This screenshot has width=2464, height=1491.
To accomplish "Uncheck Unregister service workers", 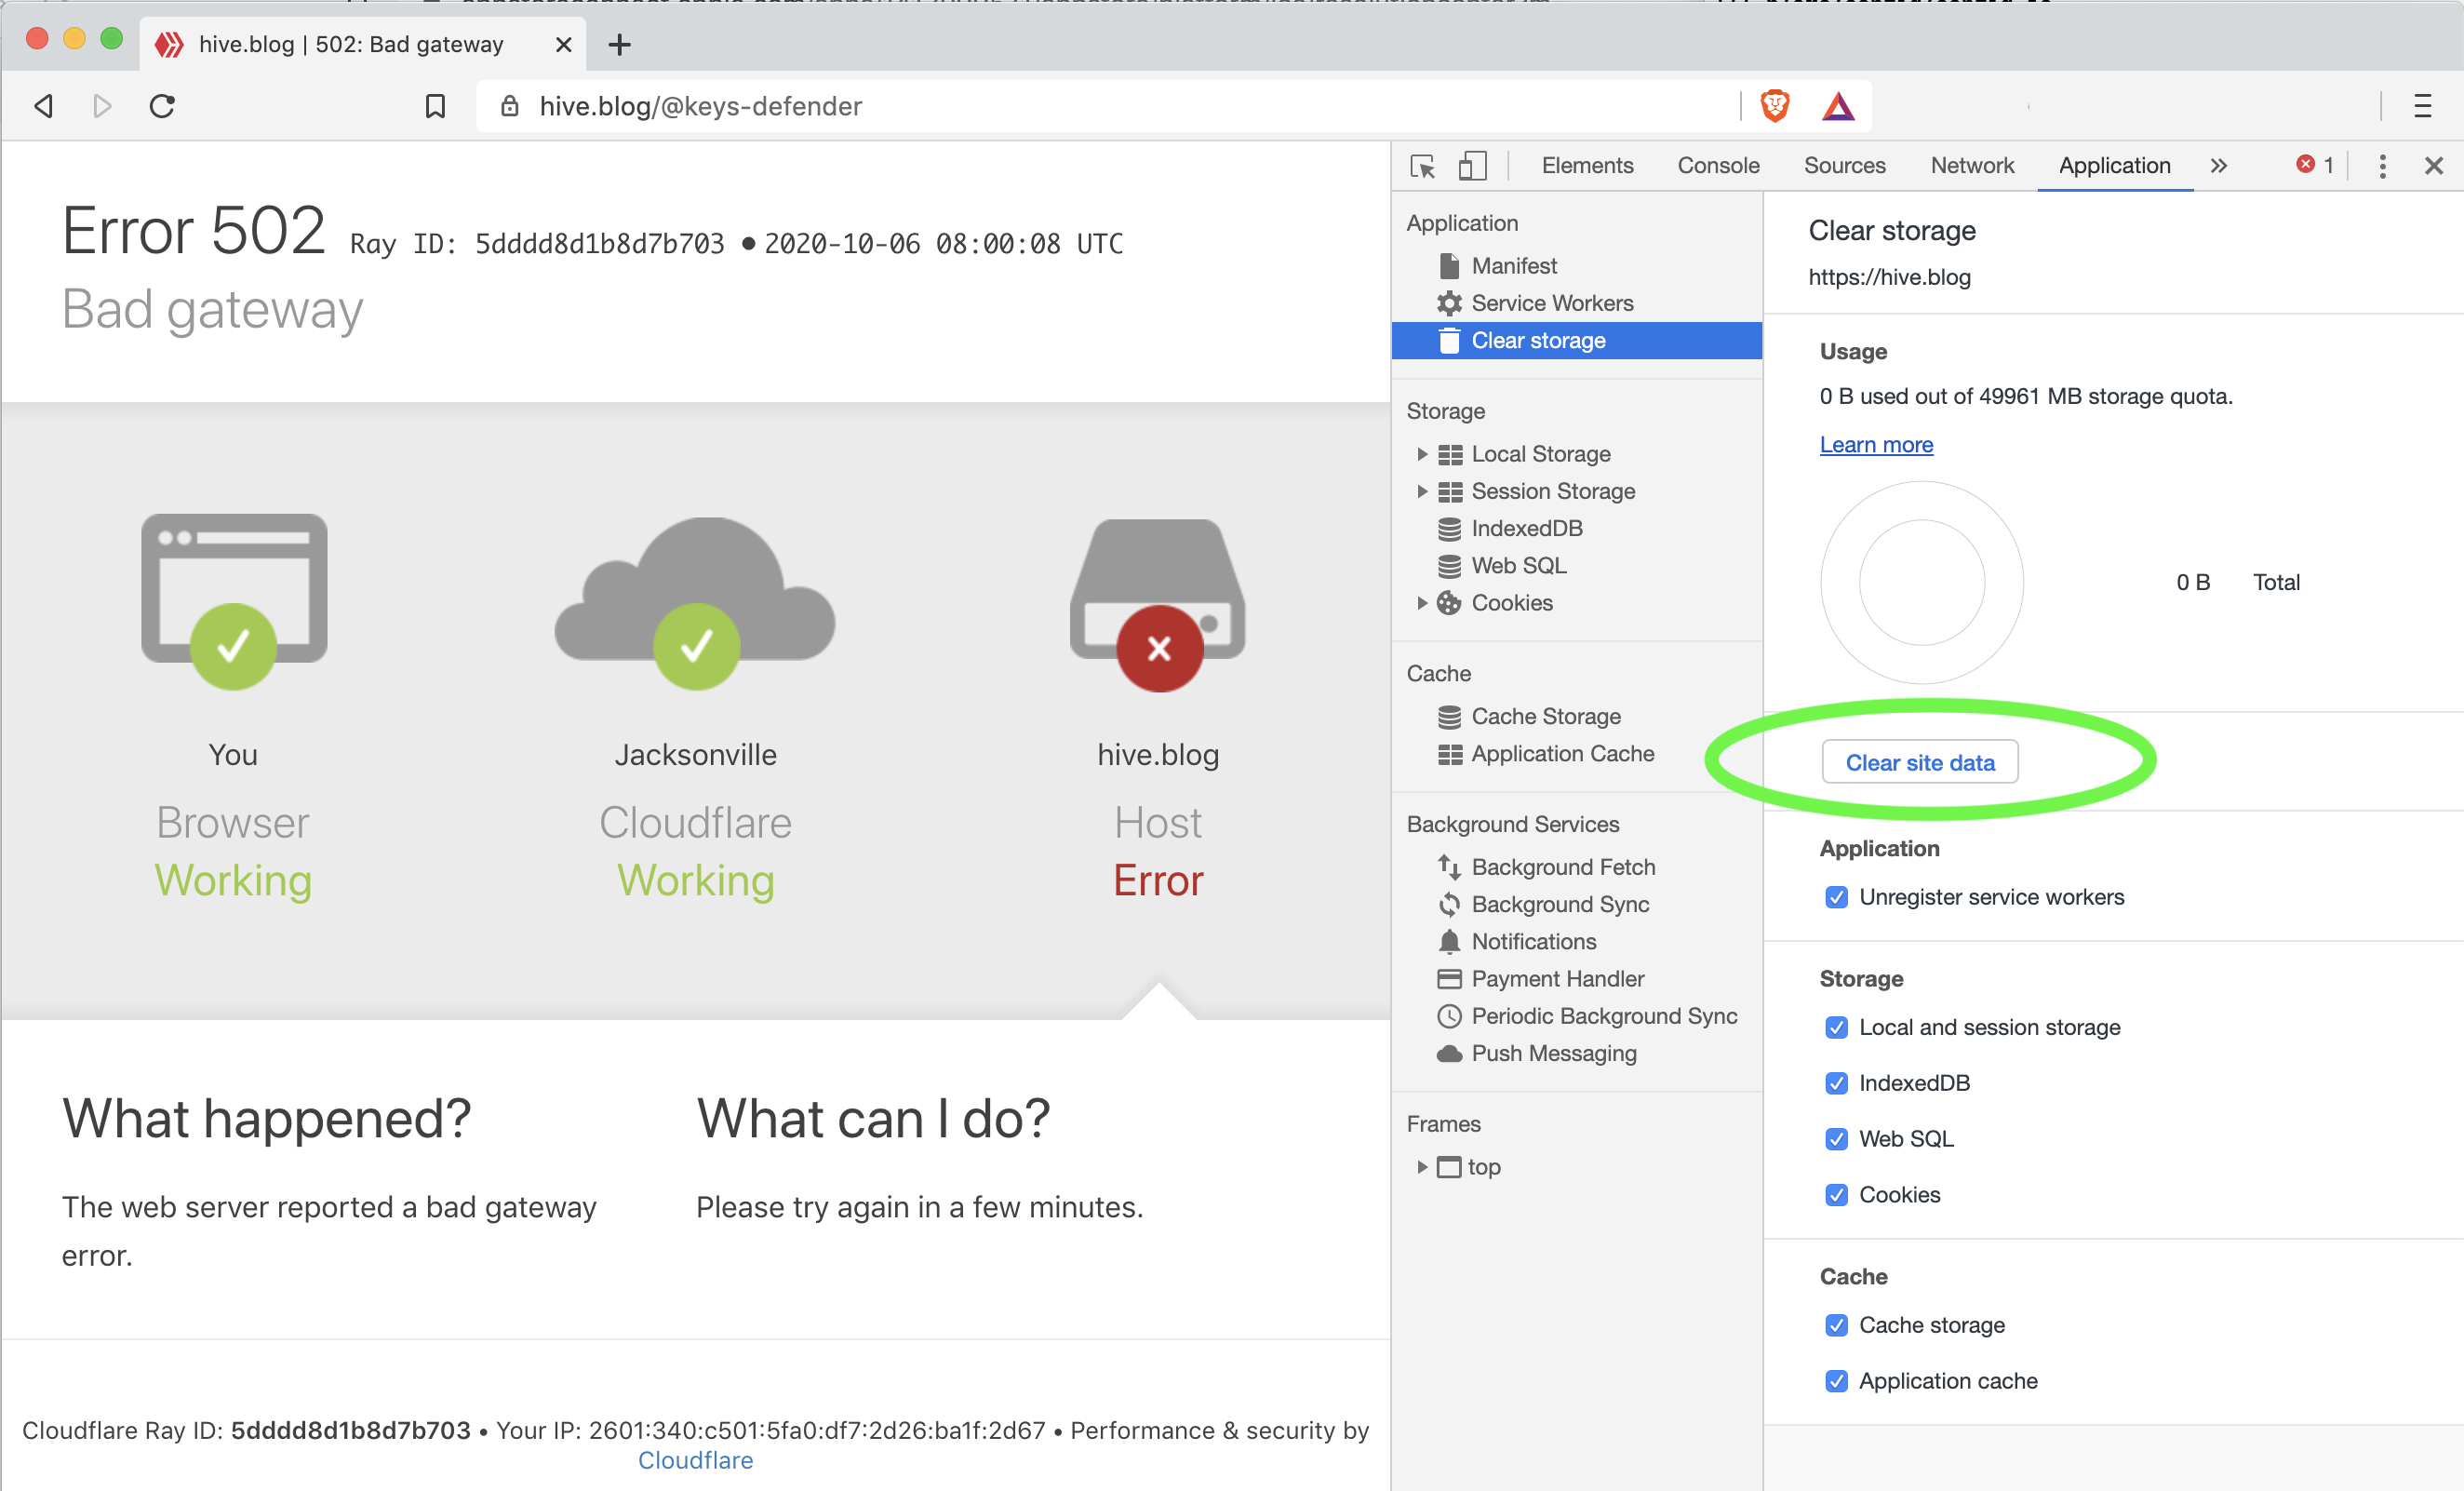I will (x=1836, y=897).
